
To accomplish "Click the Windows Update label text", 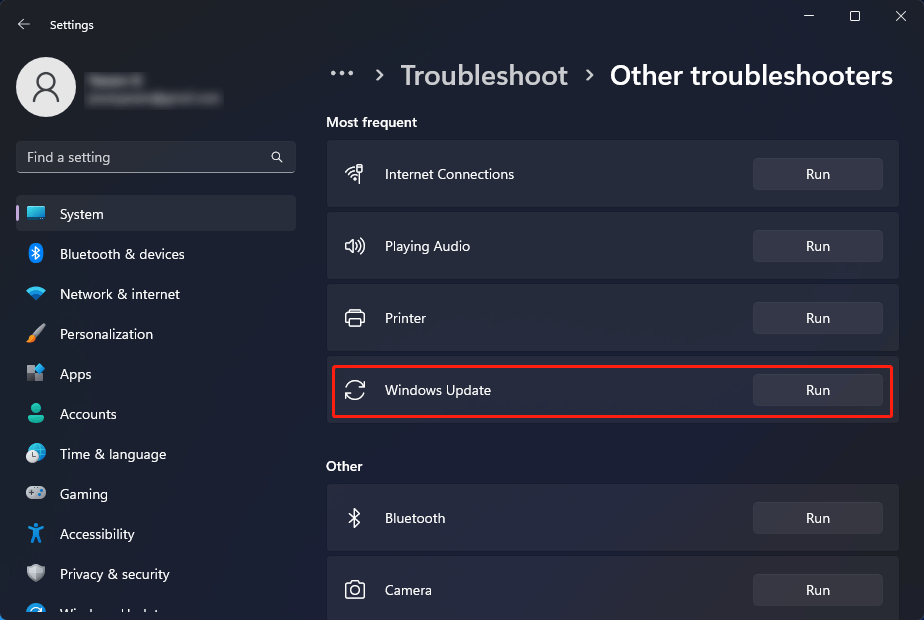I will point(438,390).
